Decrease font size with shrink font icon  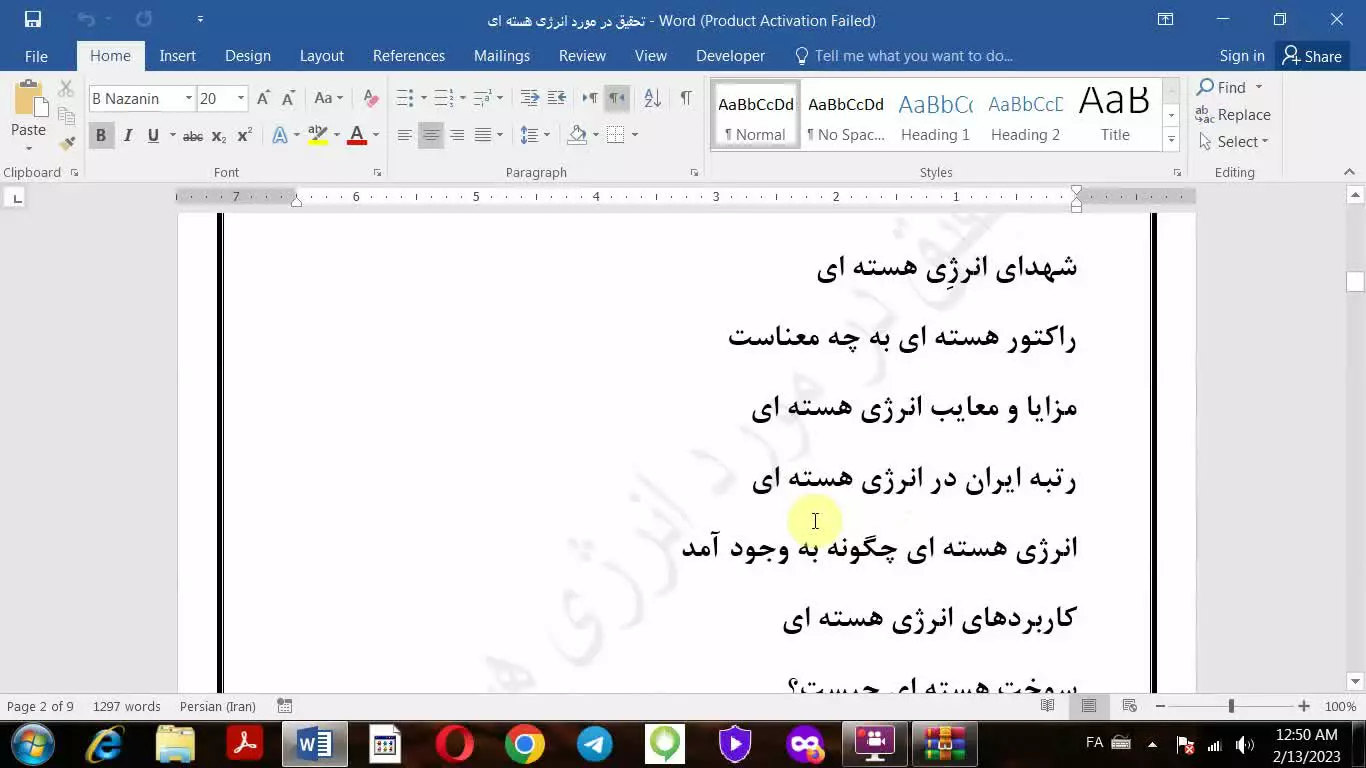[x=288, y=98]
